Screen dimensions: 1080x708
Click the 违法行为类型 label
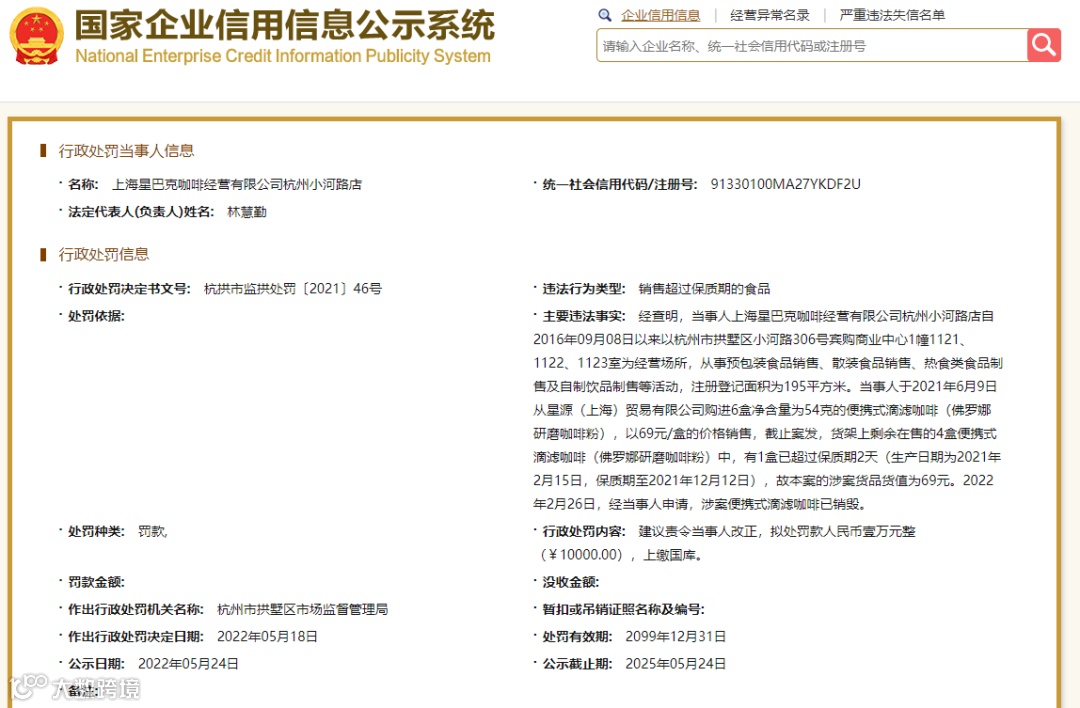pyautogui.click(x=583, y=289)
